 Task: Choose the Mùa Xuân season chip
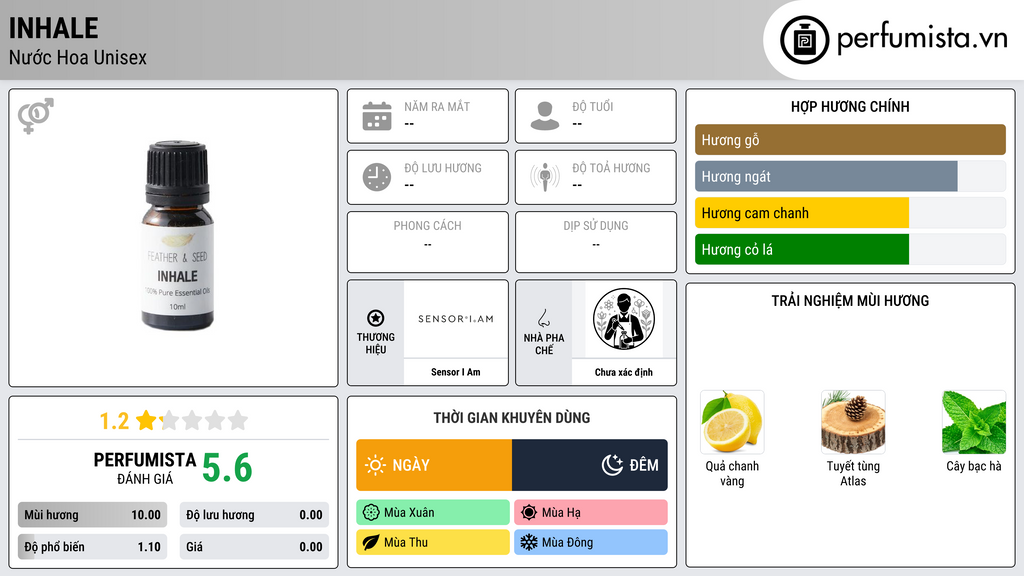433,513
